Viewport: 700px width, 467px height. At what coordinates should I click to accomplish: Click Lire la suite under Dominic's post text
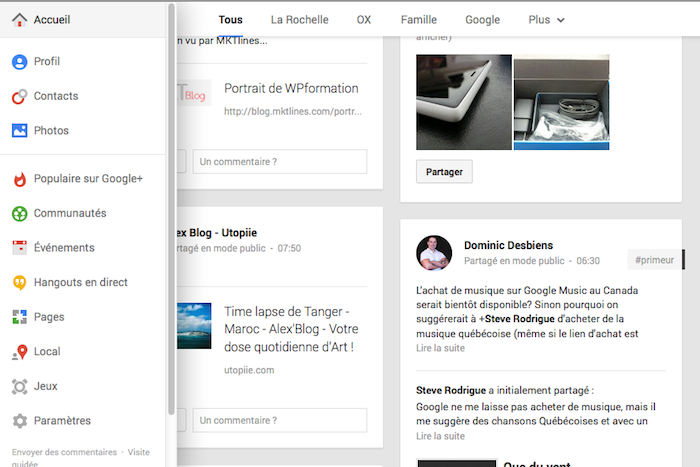coord(440,348)
